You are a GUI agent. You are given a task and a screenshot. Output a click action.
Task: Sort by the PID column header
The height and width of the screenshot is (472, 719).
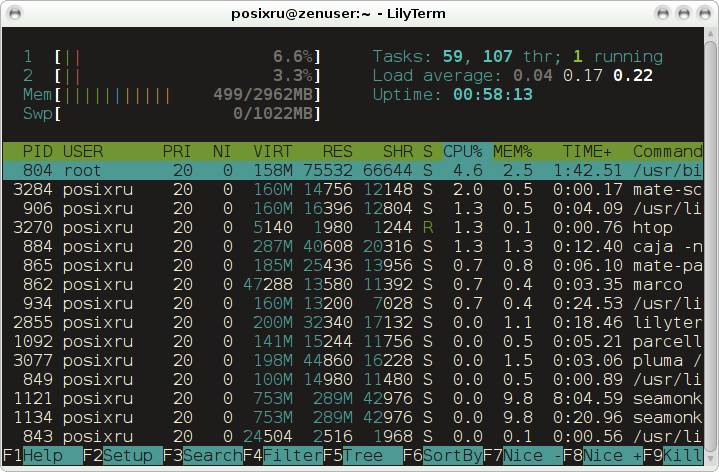tap(38, 151)
